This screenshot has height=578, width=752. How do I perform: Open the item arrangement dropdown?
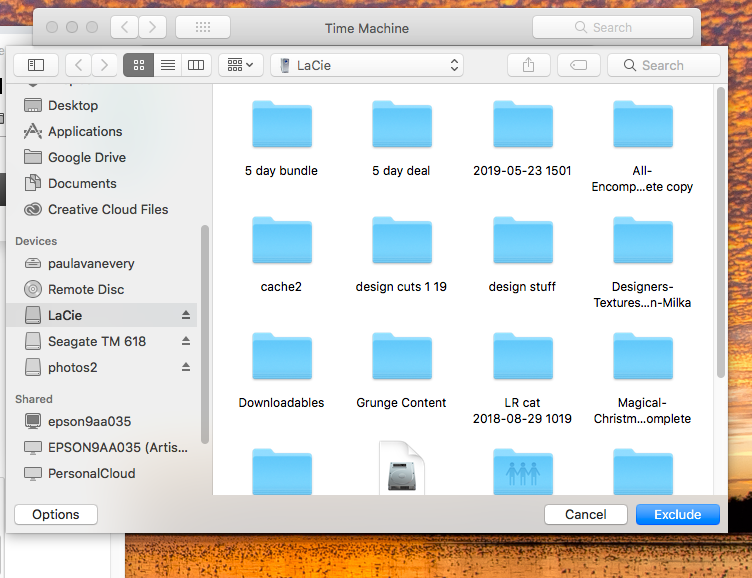pos(241,65)
